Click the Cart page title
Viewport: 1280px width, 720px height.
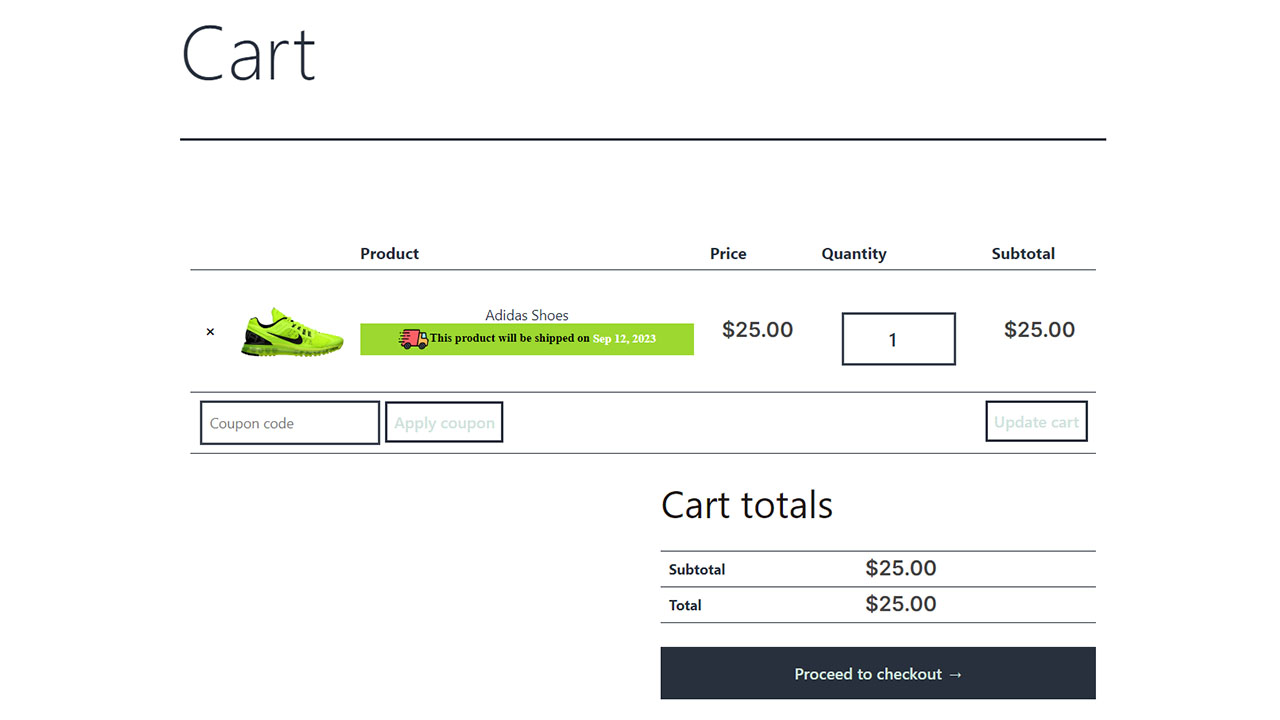coord(248,54)
